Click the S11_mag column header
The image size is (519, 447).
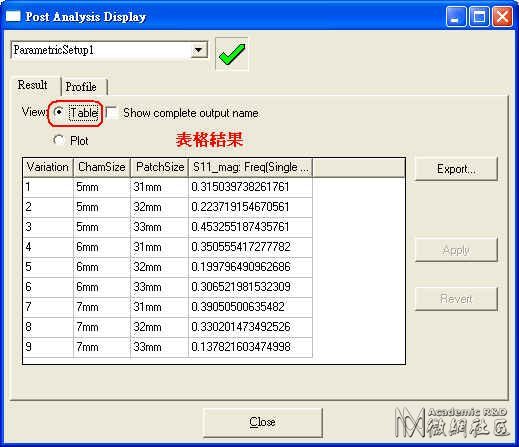point(251,167)
